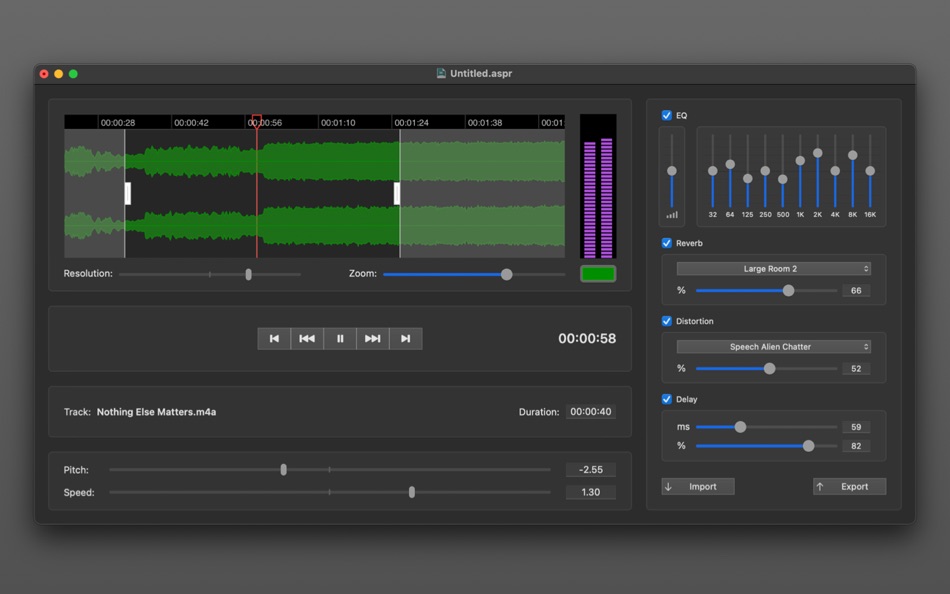Fast-forward with the double-arrow forward button
Screen dimensions: 950x594
point(373,339)
